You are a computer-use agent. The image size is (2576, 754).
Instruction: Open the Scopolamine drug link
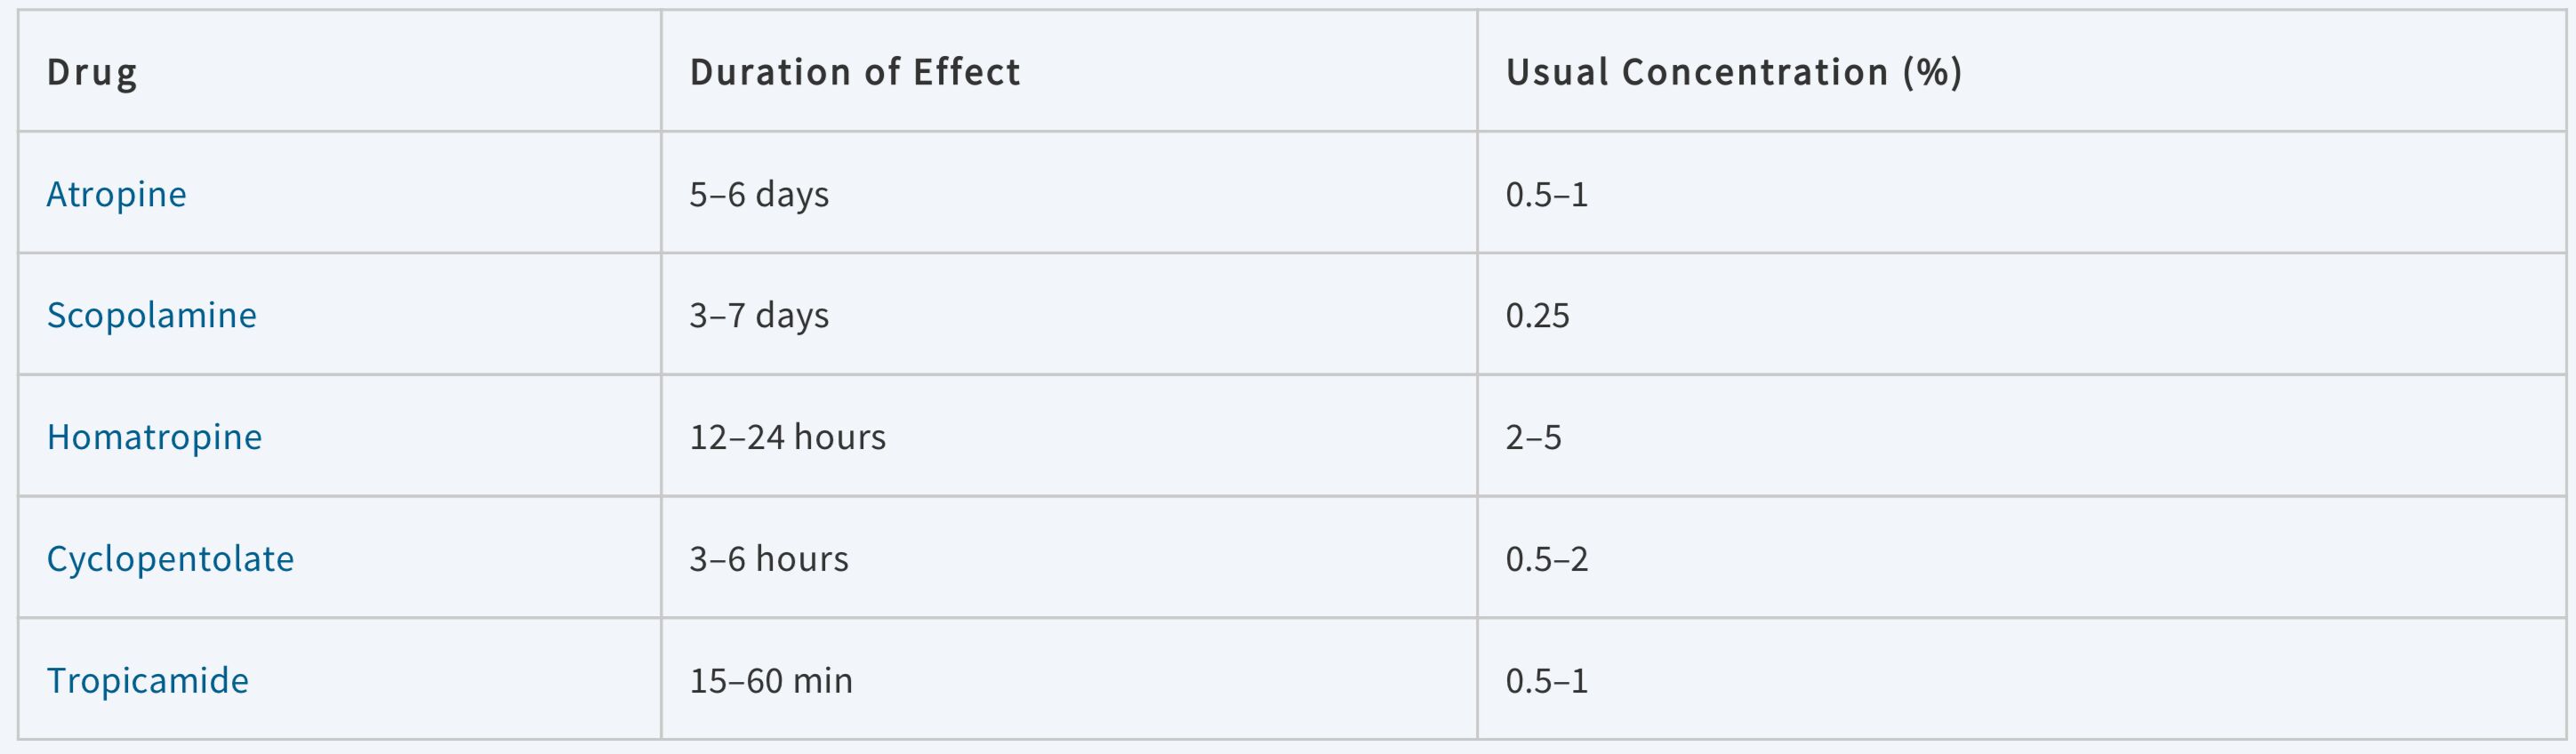point(151,315)
